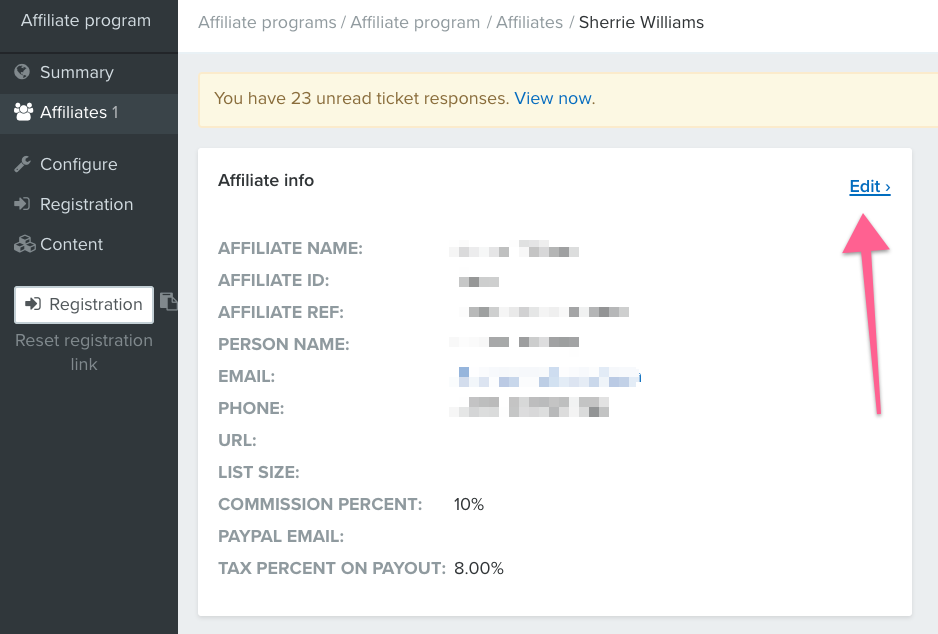Click the Reset registration link text

84,352
